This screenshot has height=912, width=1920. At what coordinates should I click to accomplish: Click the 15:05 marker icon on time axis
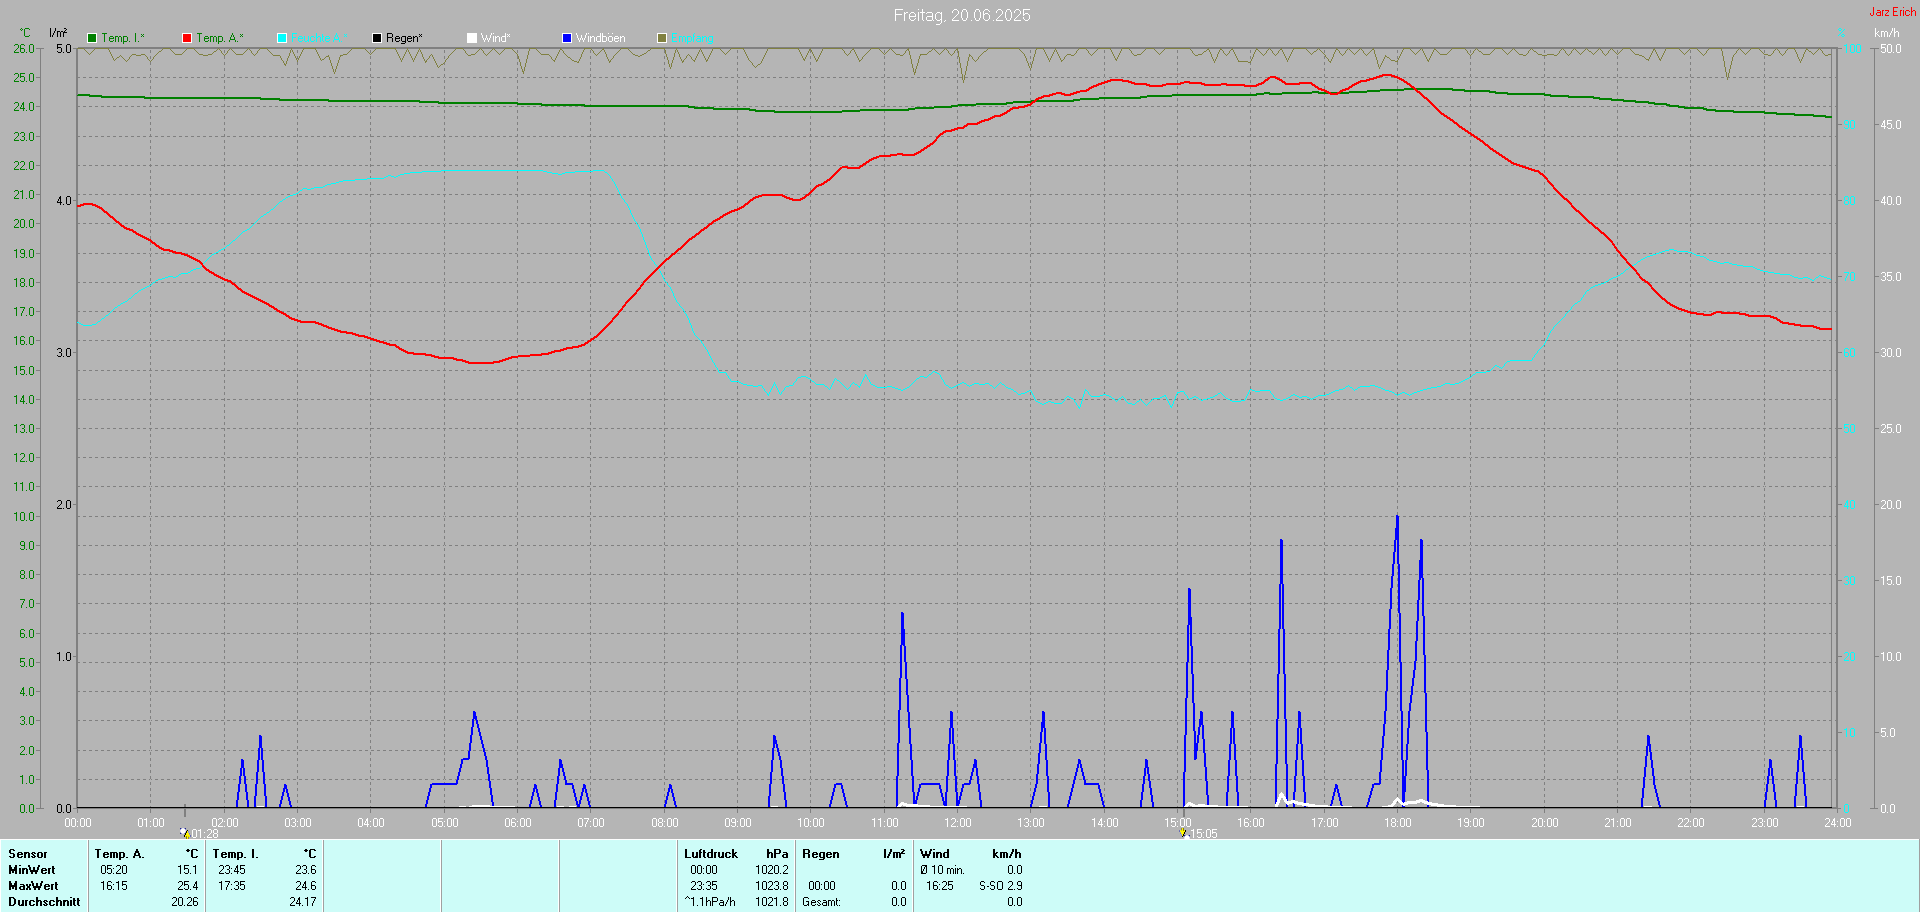point(1183,832)
